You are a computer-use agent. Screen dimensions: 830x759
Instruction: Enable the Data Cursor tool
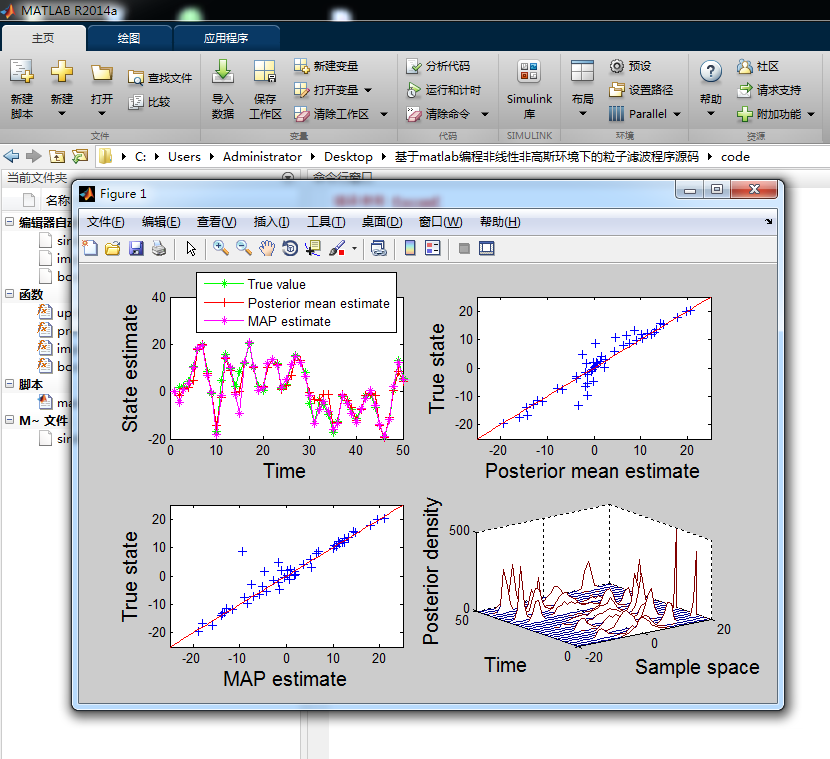313,248
